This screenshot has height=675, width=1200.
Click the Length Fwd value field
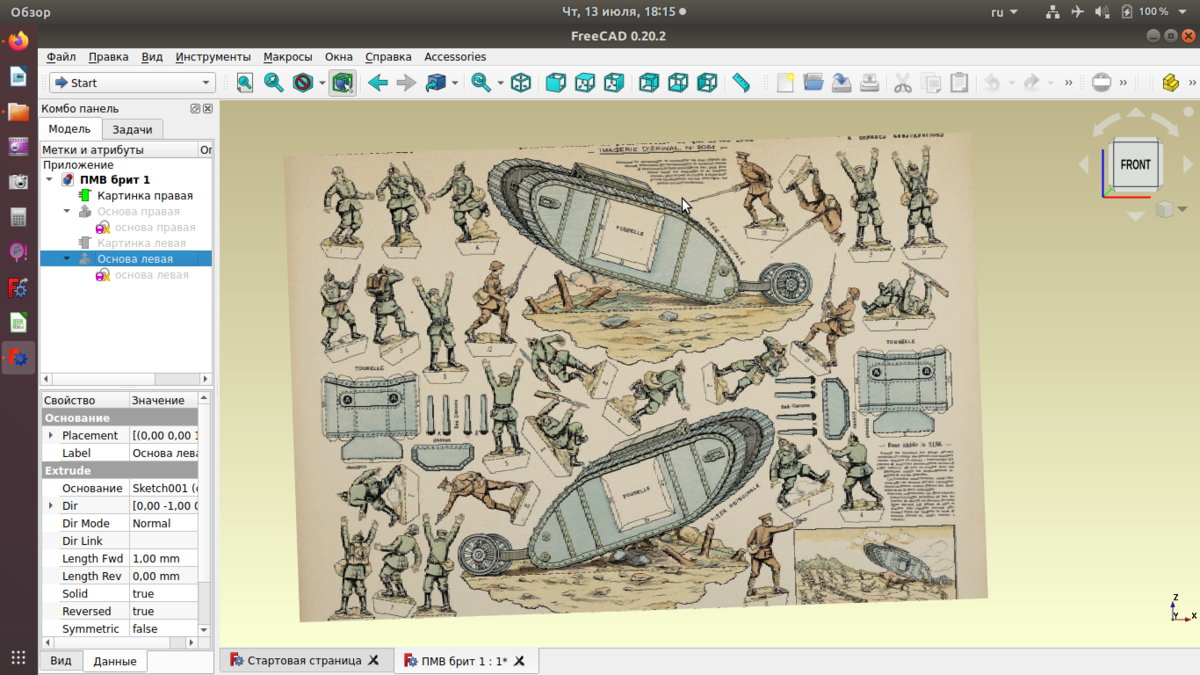(x=164, y=559)
